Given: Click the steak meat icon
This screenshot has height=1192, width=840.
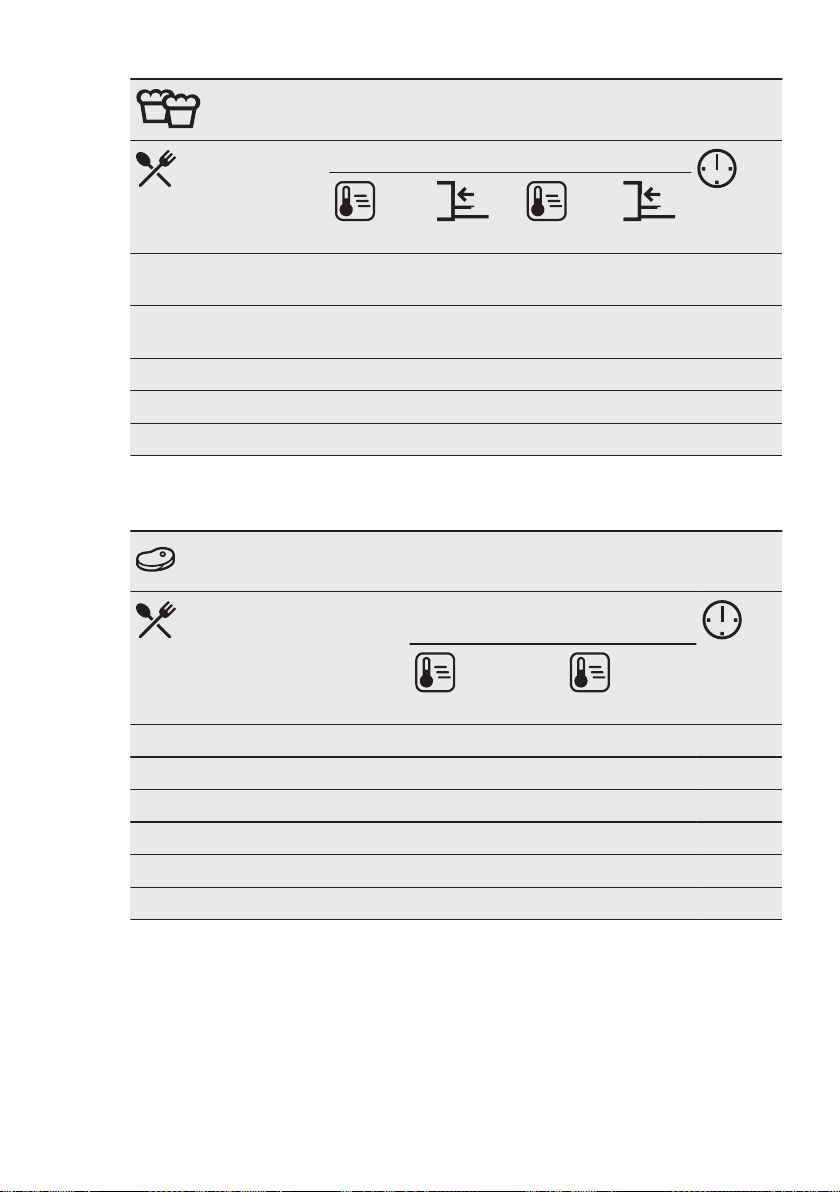Looking at the screenshot, I should coord(156,560).
